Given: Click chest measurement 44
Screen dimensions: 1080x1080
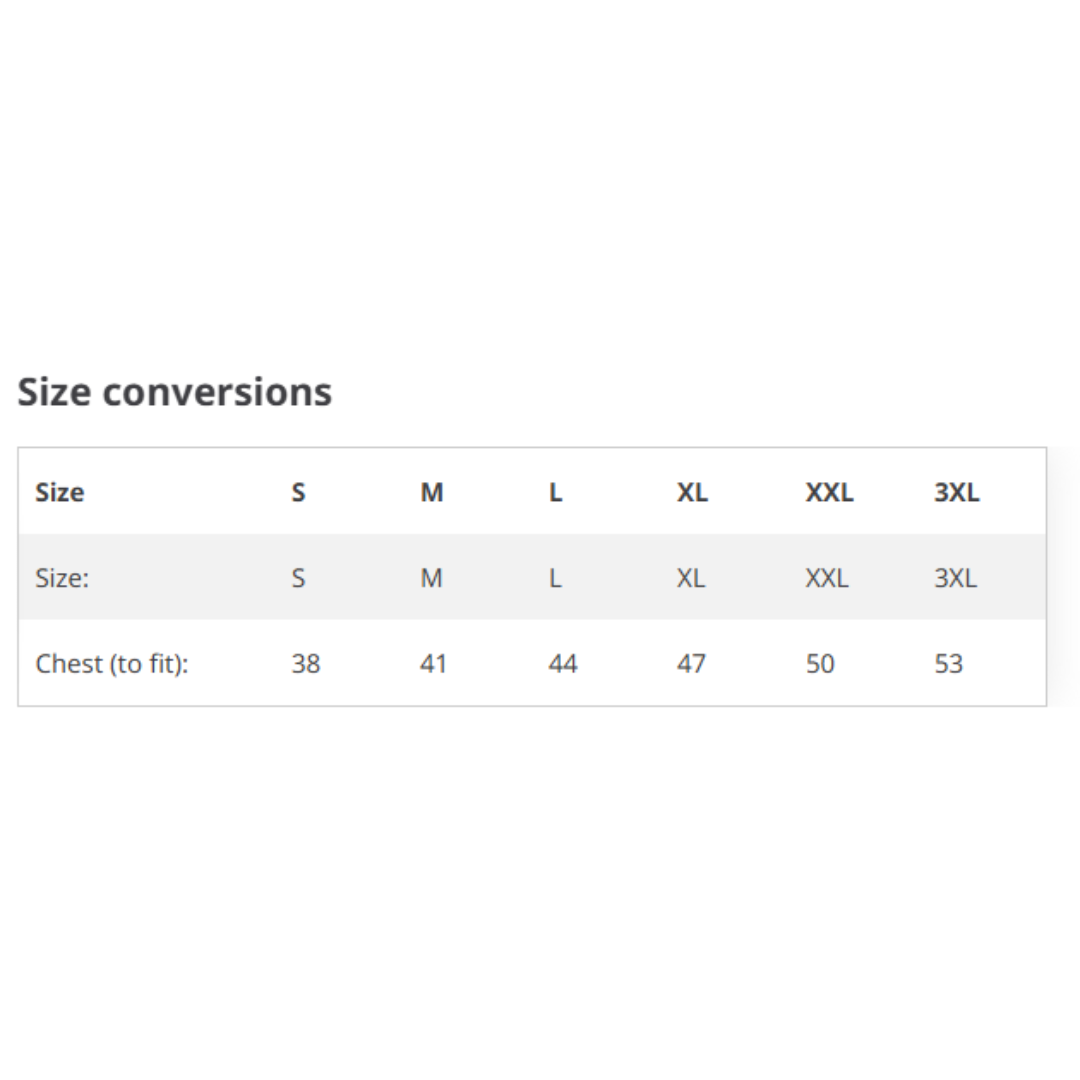Looking at the screenshot, I should point(563,664).
